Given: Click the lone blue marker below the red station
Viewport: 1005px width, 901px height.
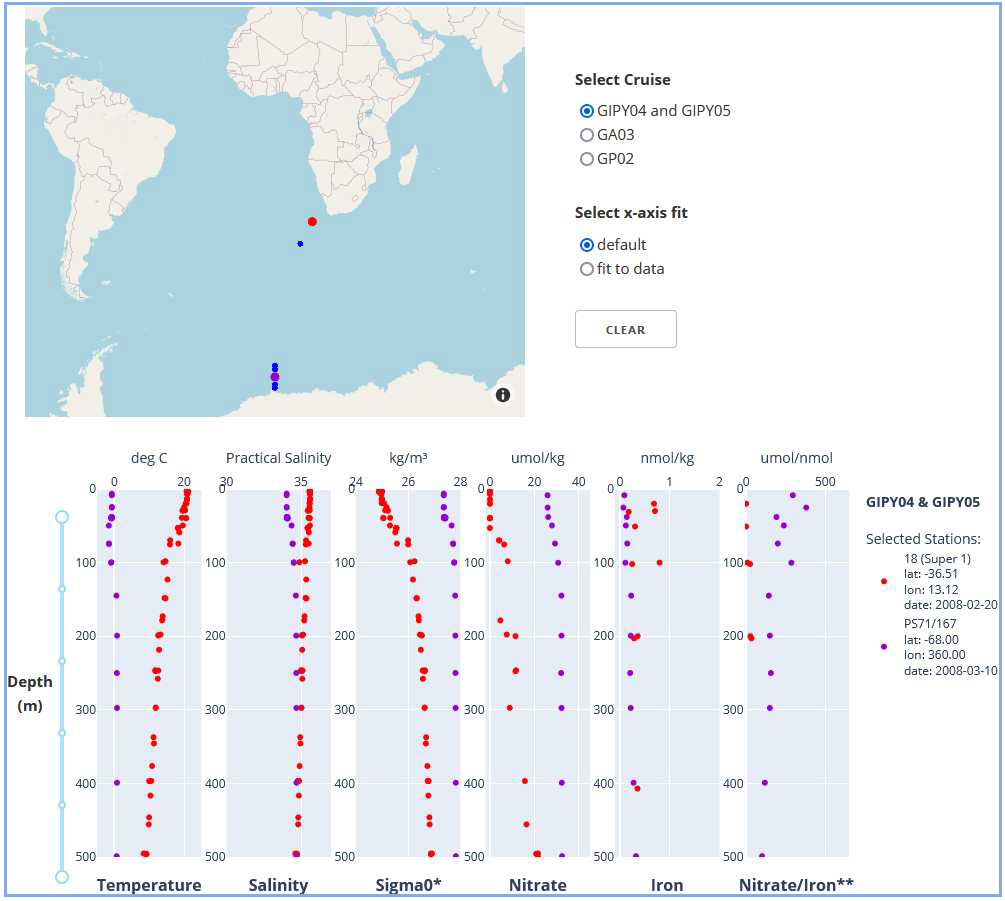Looking at the screenshot, I should point(300,244).
